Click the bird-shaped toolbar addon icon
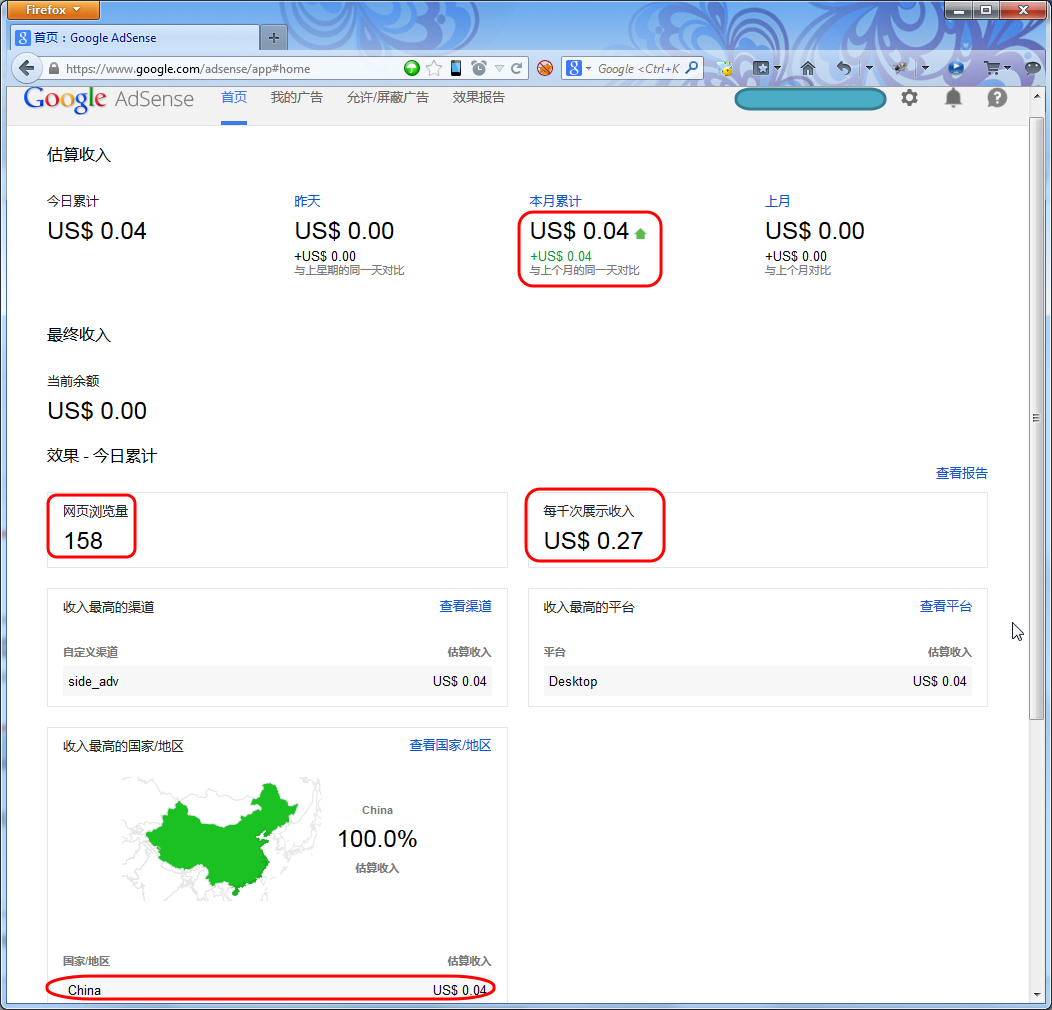Viewport: 1052px width, 1010px height. 900,68
